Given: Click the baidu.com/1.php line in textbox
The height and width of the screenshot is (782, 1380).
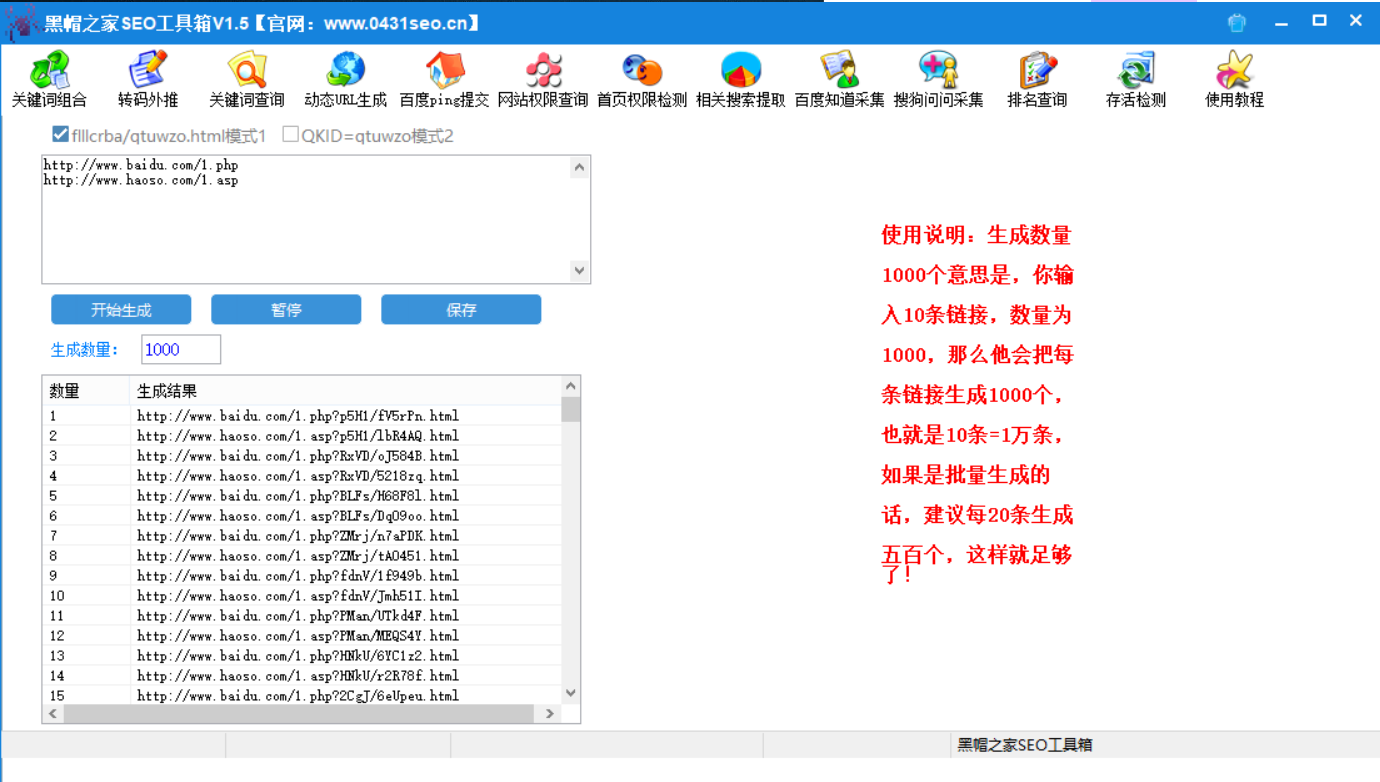Looking at the screenshot, I should click(x=141, y=165).
